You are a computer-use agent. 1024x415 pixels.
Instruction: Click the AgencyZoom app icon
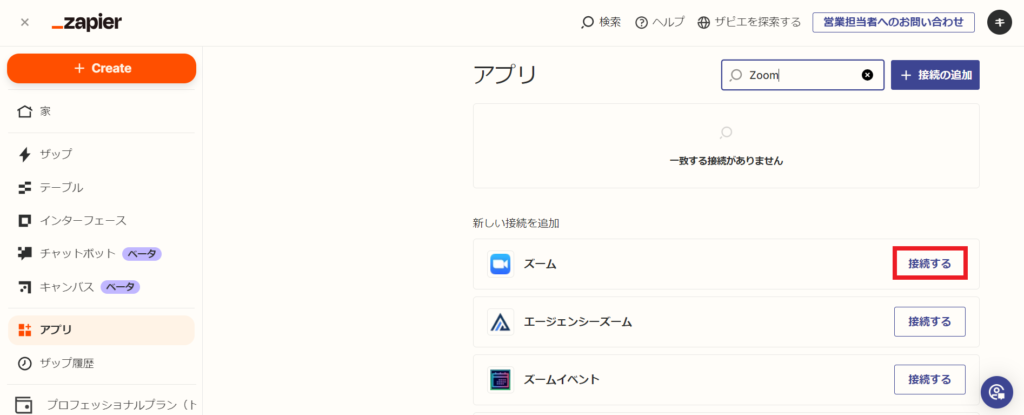pyautogui.click(x=500, y=322)
